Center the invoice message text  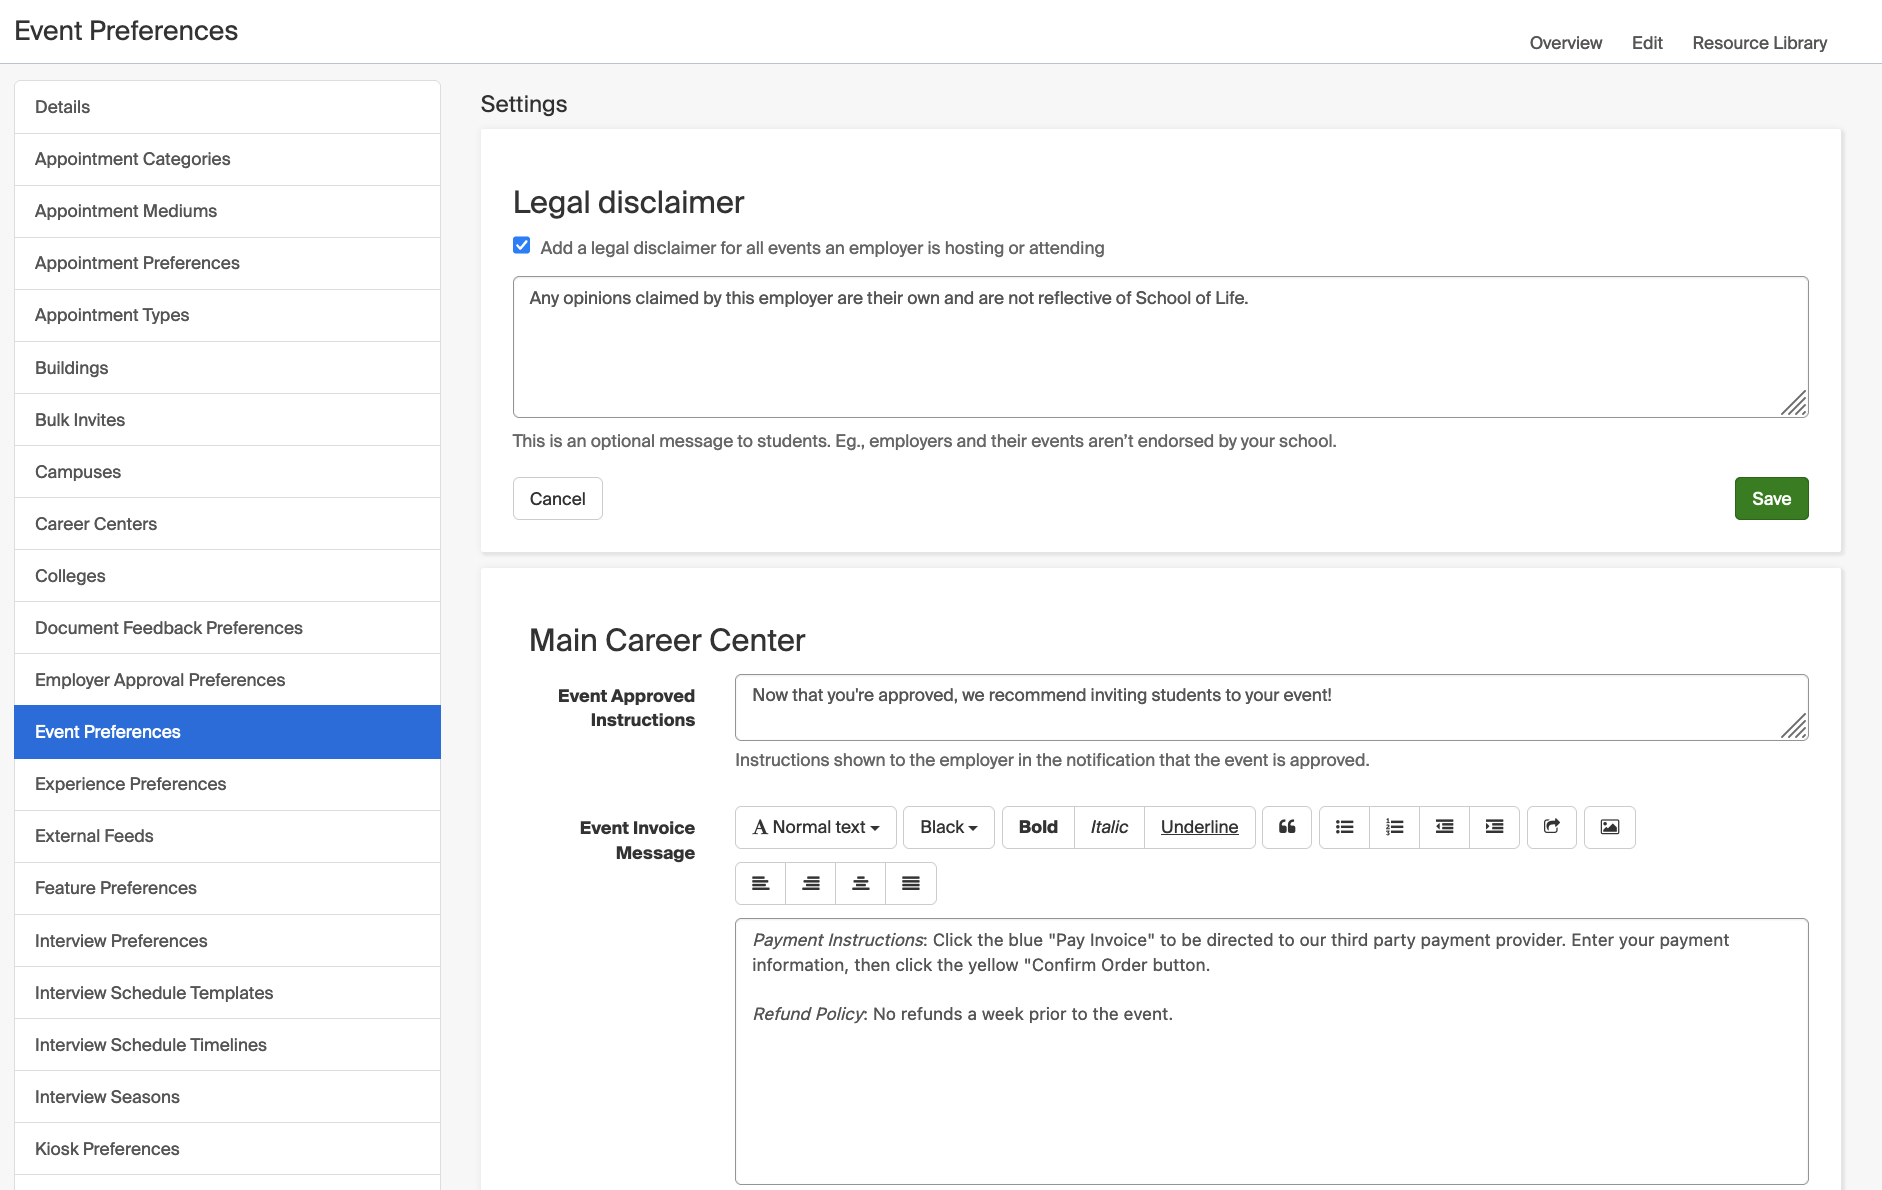point(861,883)
